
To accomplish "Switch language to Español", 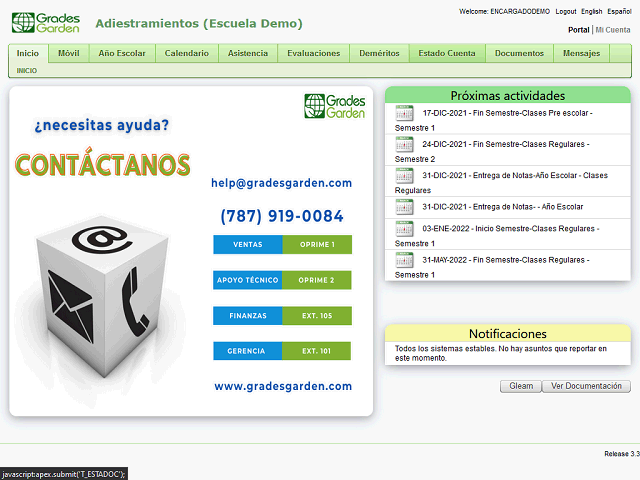I will coord(619,11).
